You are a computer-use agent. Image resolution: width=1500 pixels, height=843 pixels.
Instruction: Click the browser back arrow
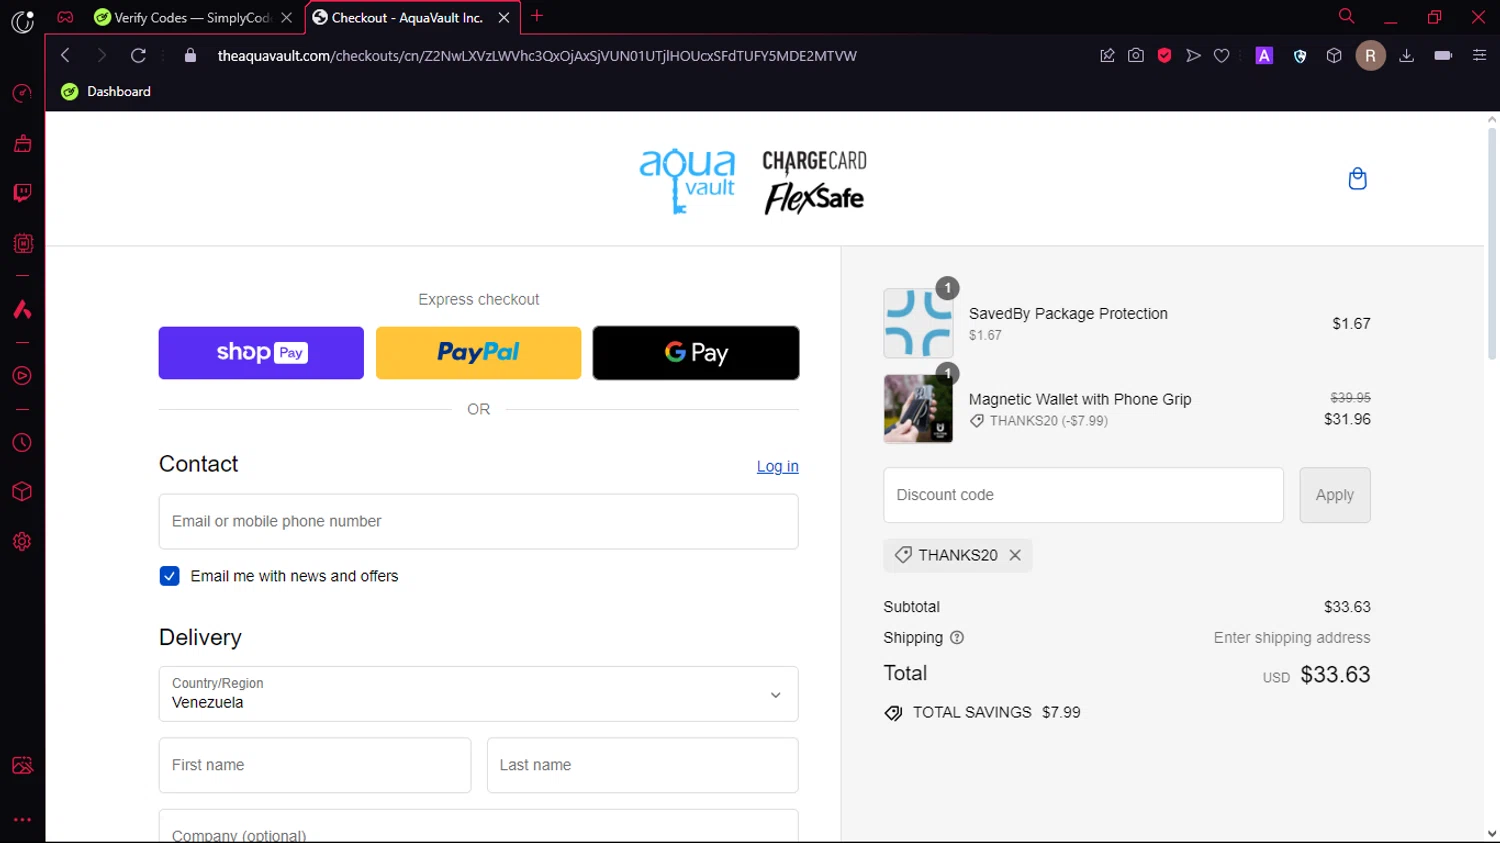click(x=65, y=56)
